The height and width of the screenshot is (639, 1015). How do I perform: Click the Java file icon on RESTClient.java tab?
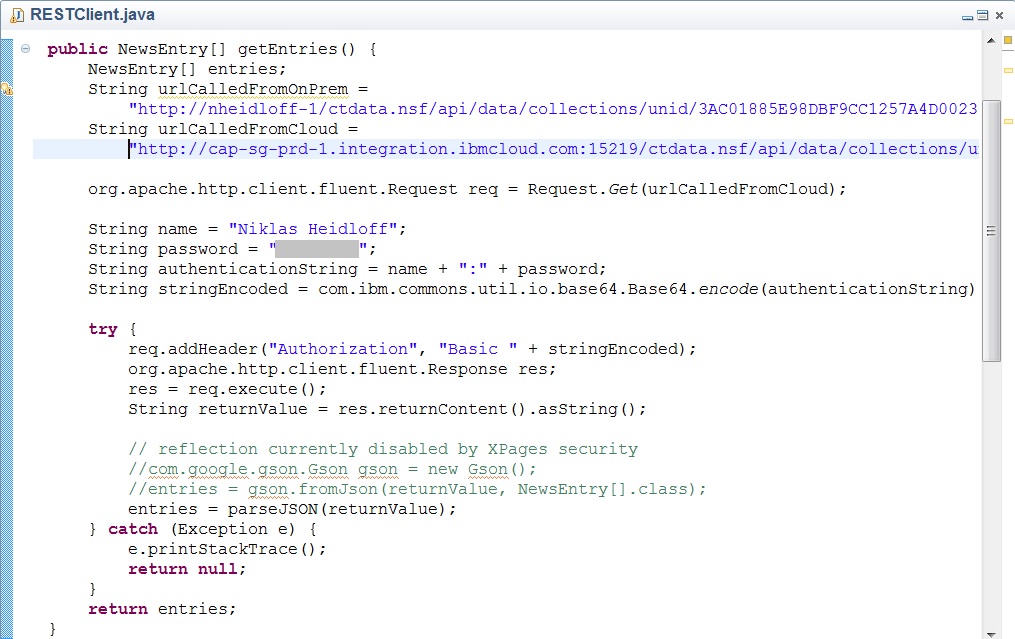click(17, 15)
